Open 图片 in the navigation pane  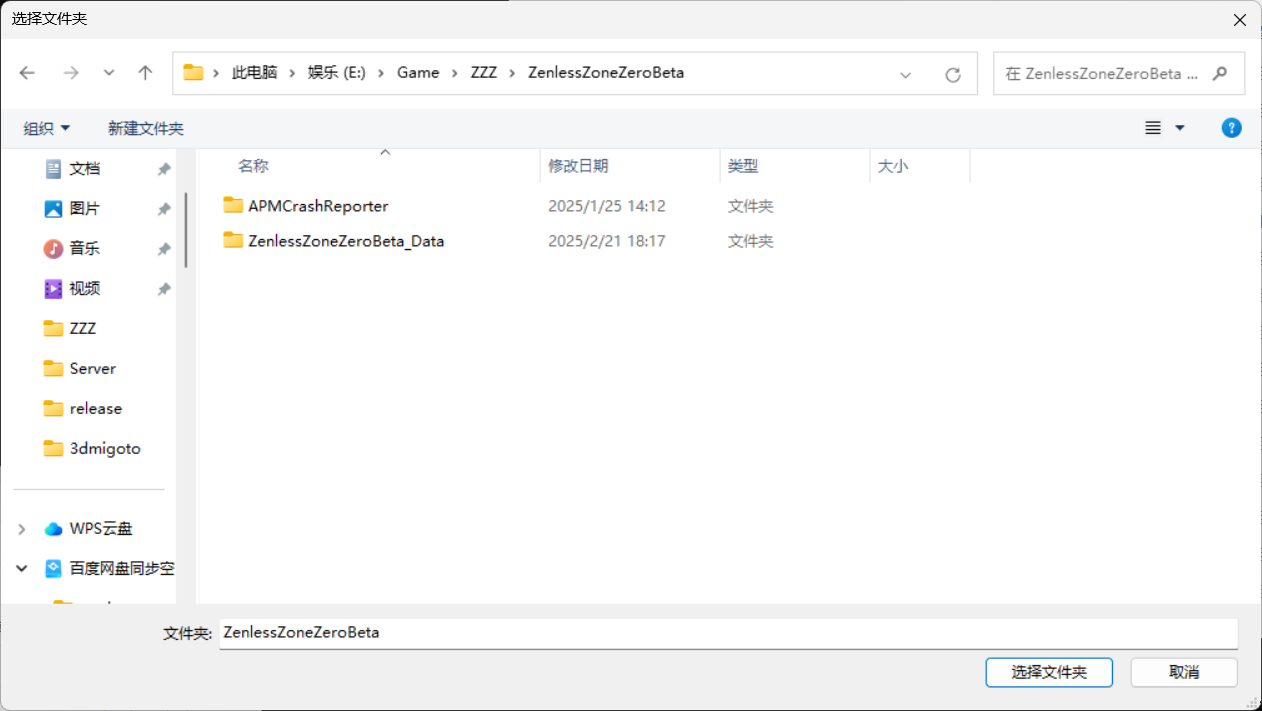pos(85,209)
